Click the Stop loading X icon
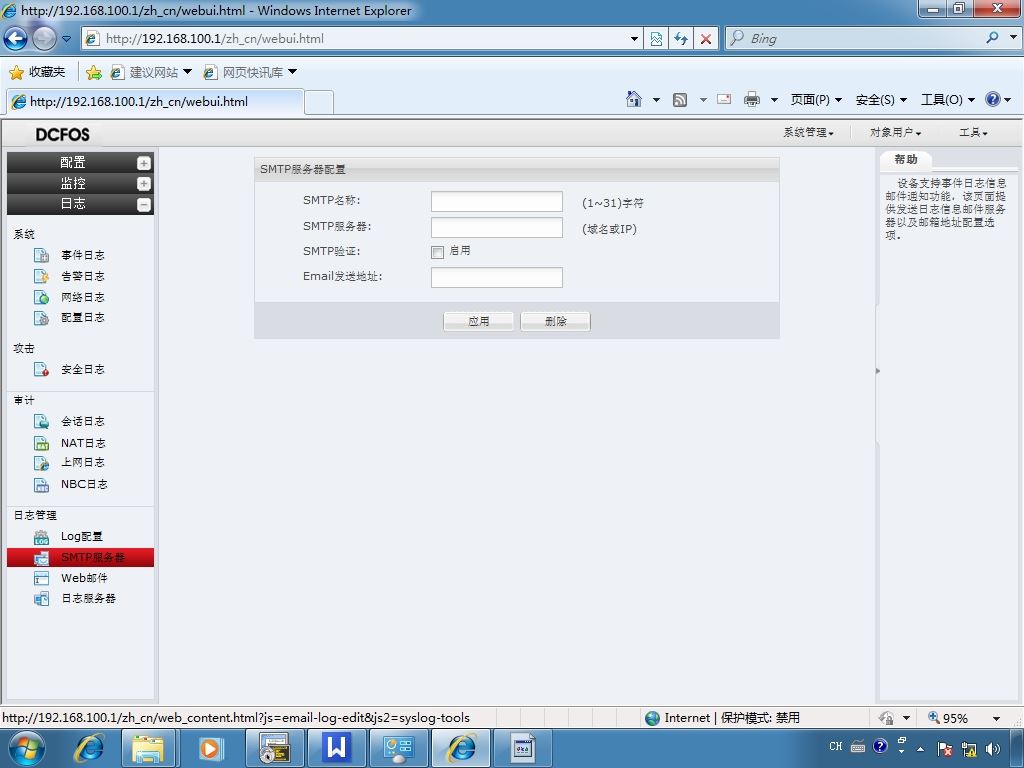 tap(706, 39)
